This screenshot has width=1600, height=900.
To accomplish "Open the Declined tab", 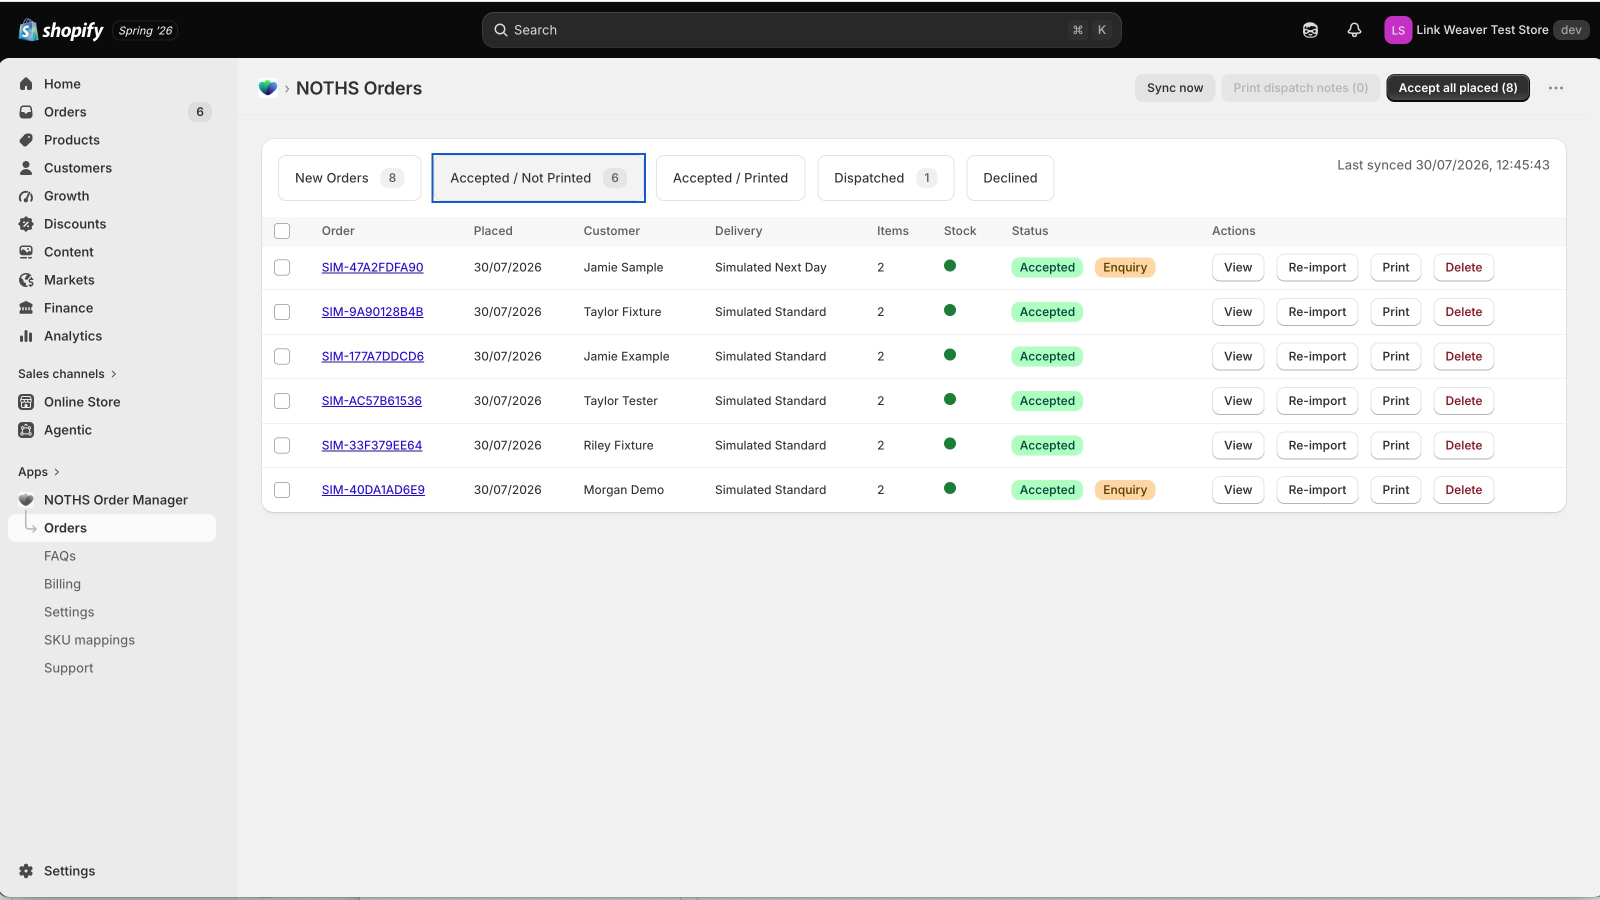I will [x=1010, y=178].
